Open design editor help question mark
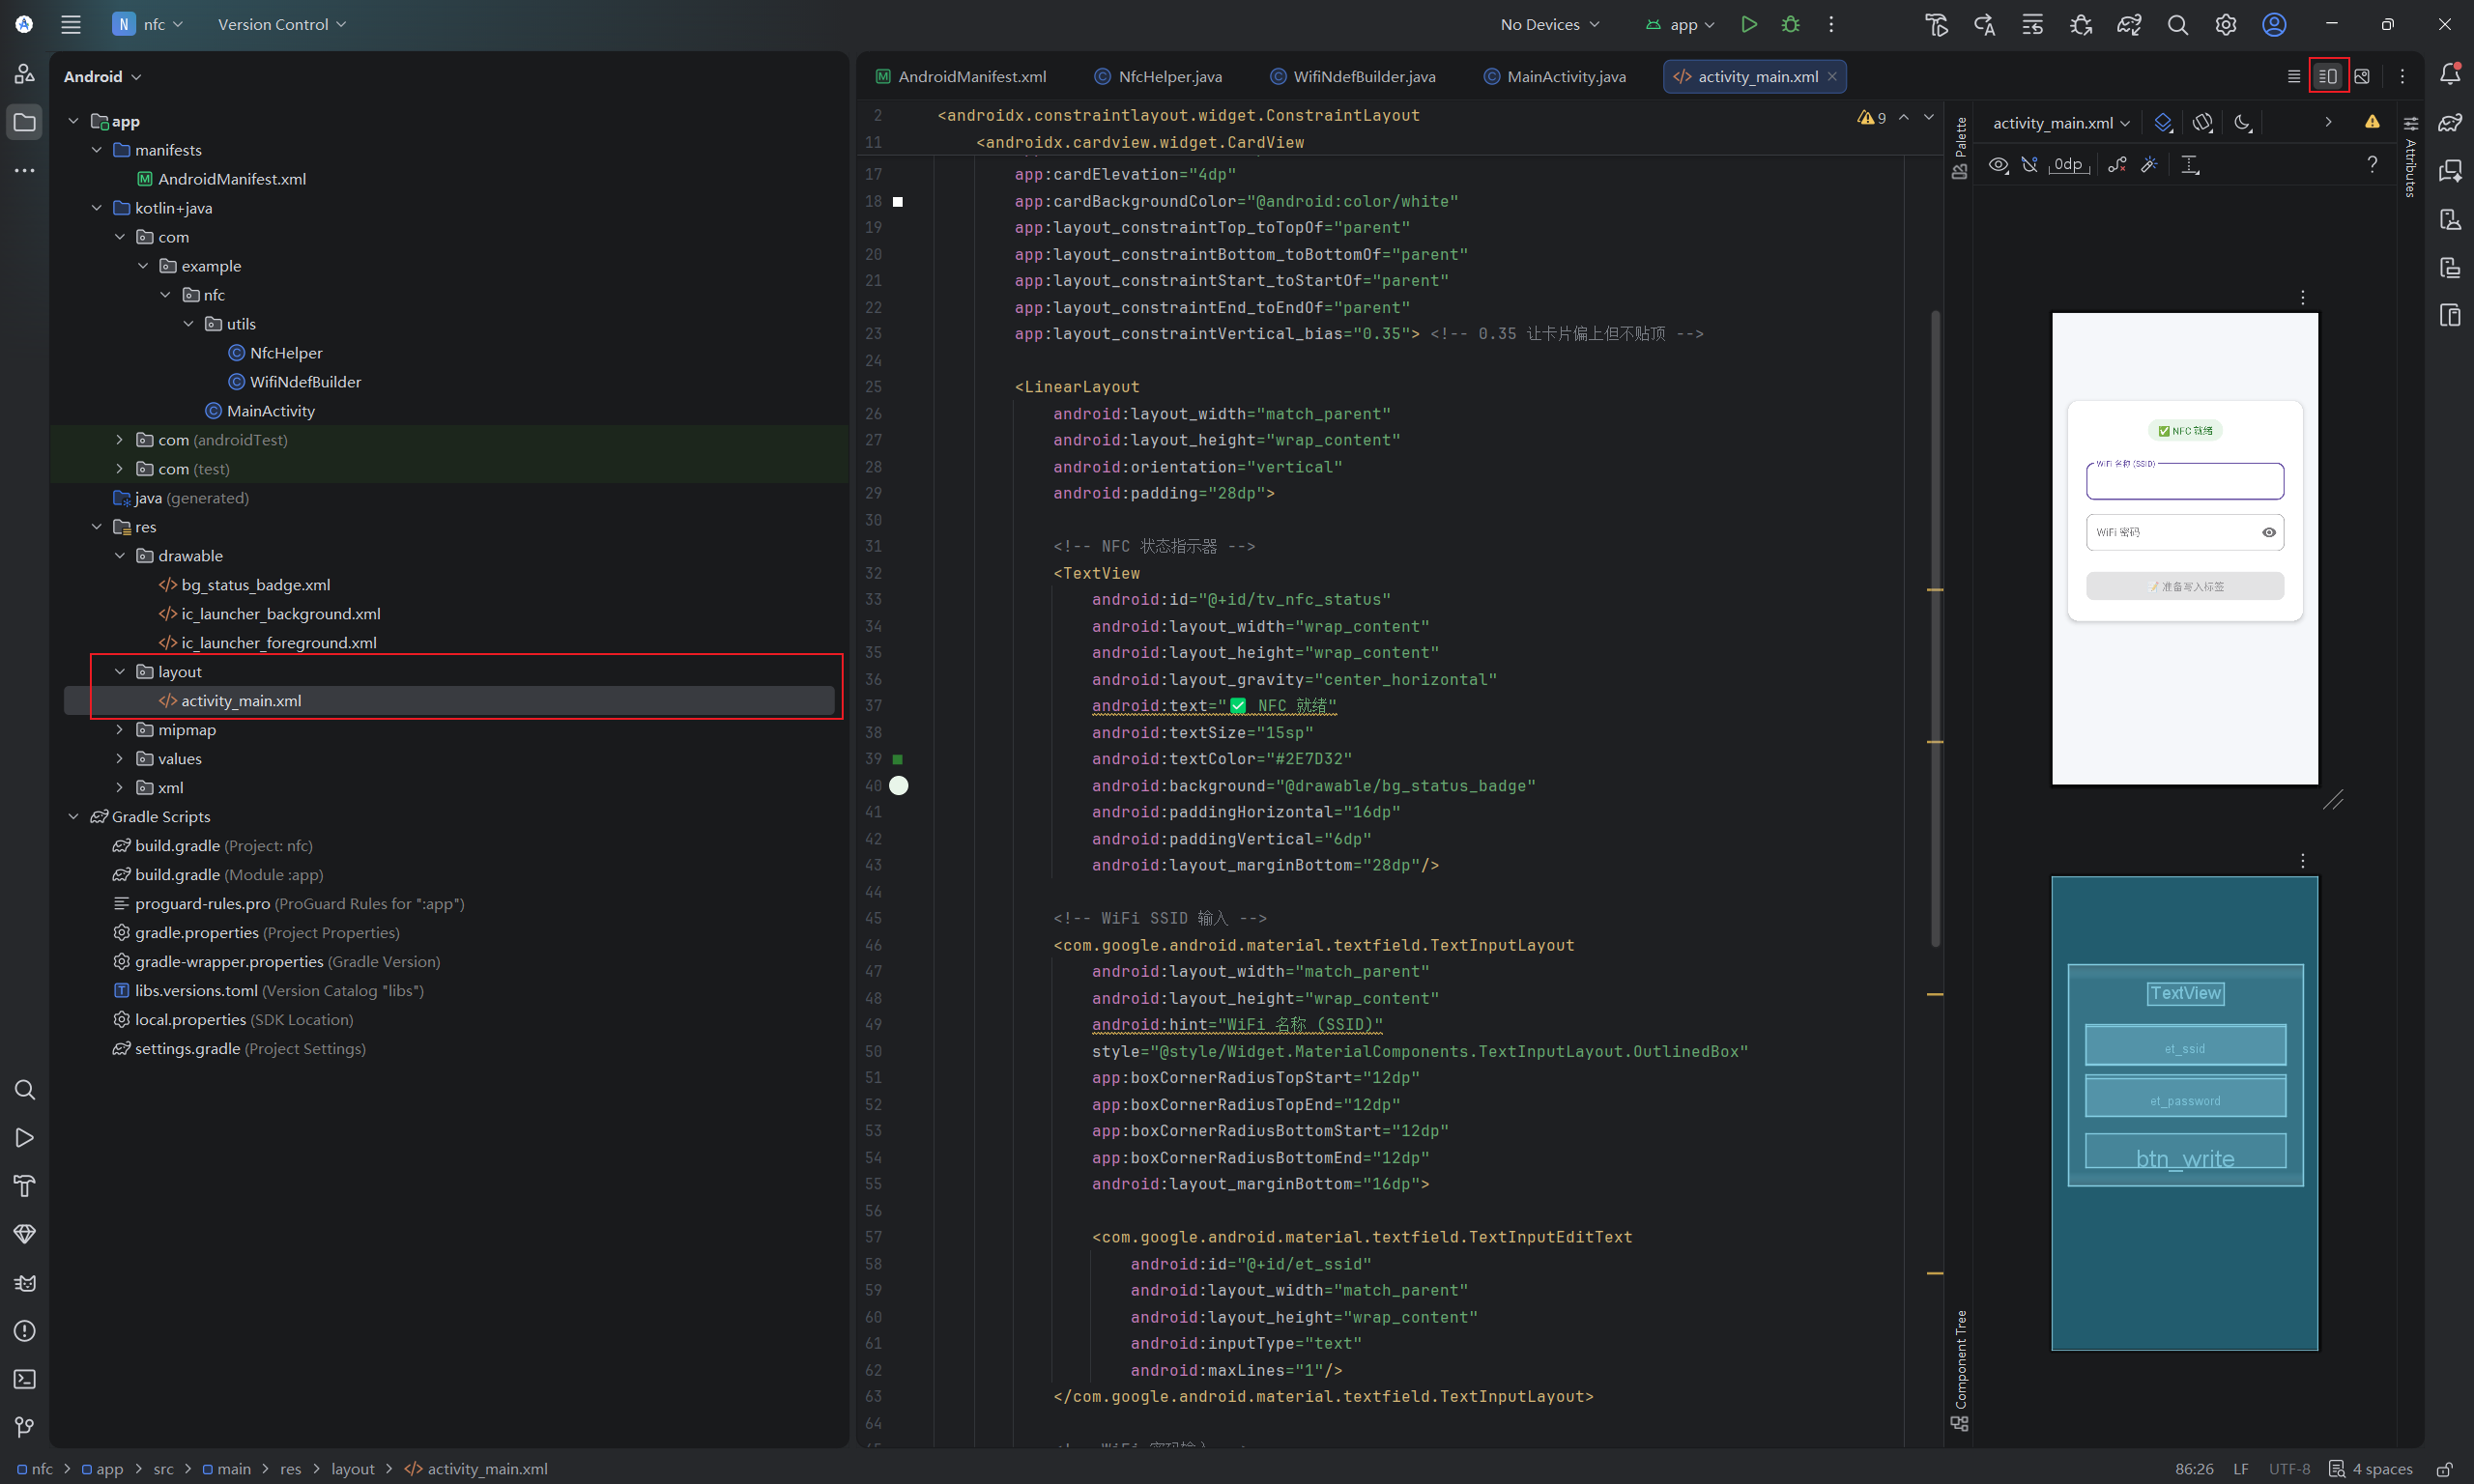 click(2372, 165)
